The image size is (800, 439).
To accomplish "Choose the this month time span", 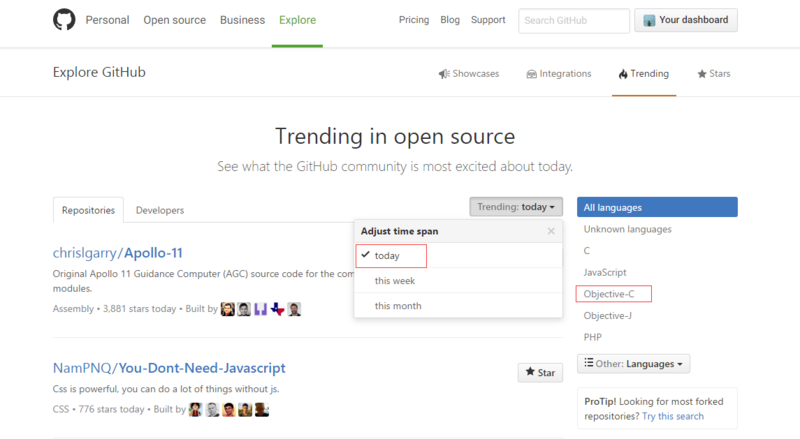I will tap(458, 306).
